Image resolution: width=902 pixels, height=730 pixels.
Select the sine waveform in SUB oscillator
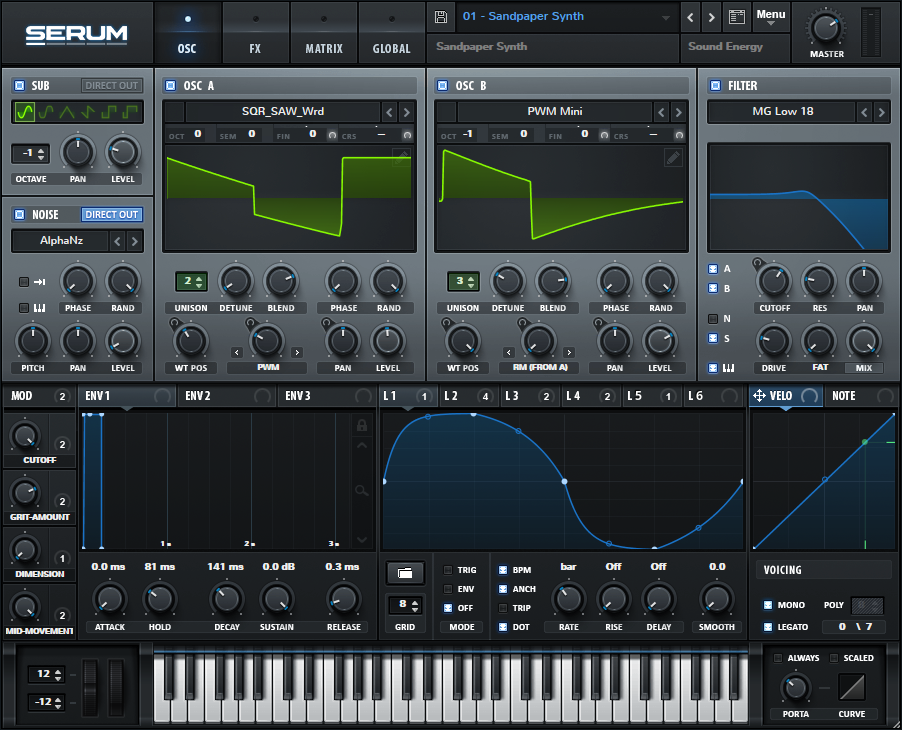26,112
